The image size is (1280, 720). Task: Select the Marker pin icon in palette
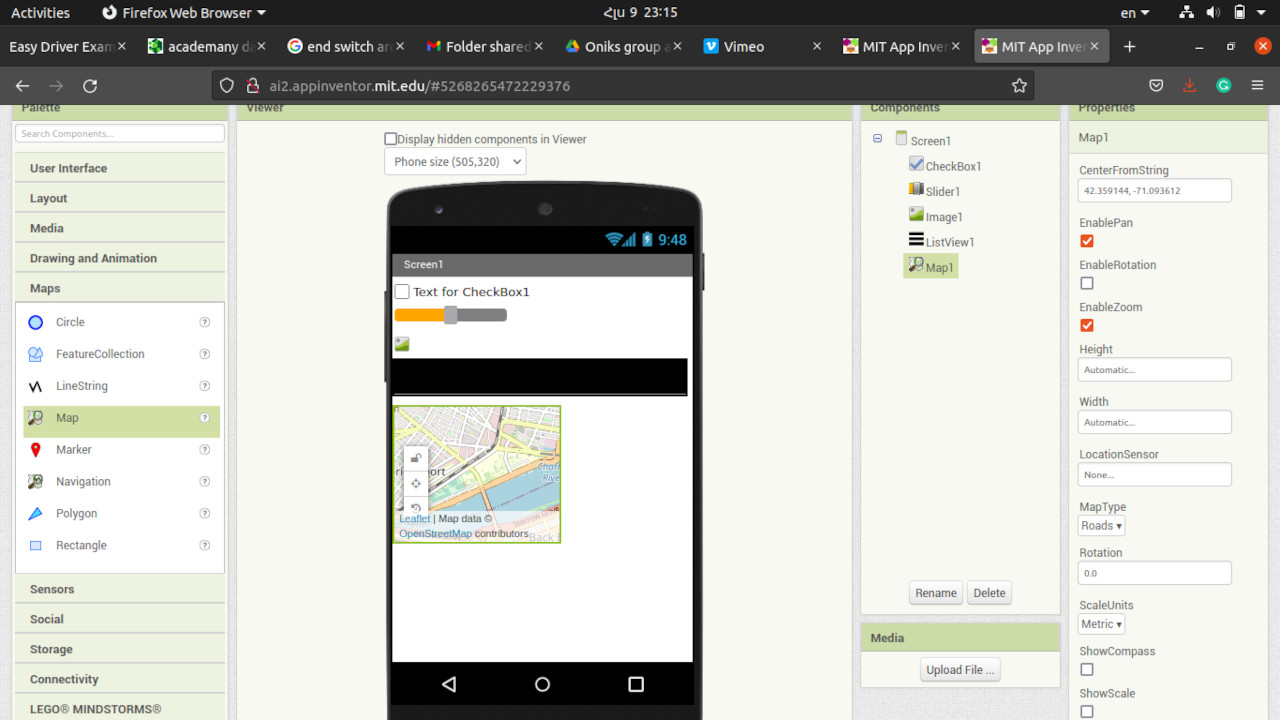tap(36, 450)
